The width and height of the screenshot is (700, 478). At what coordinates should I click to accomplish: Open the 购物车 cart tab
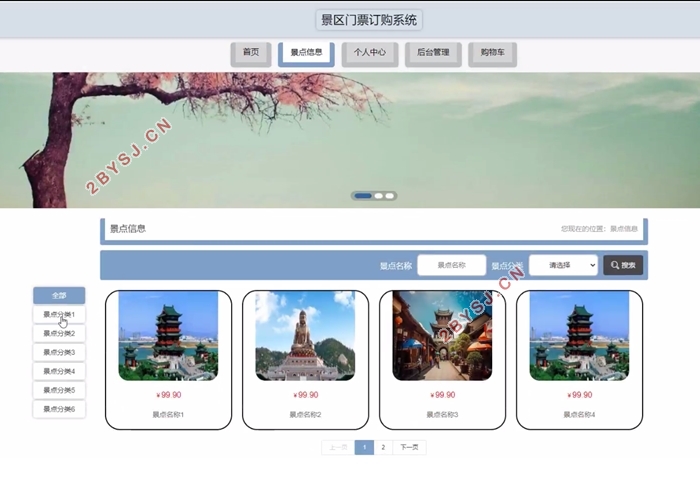tap(493, 52)
